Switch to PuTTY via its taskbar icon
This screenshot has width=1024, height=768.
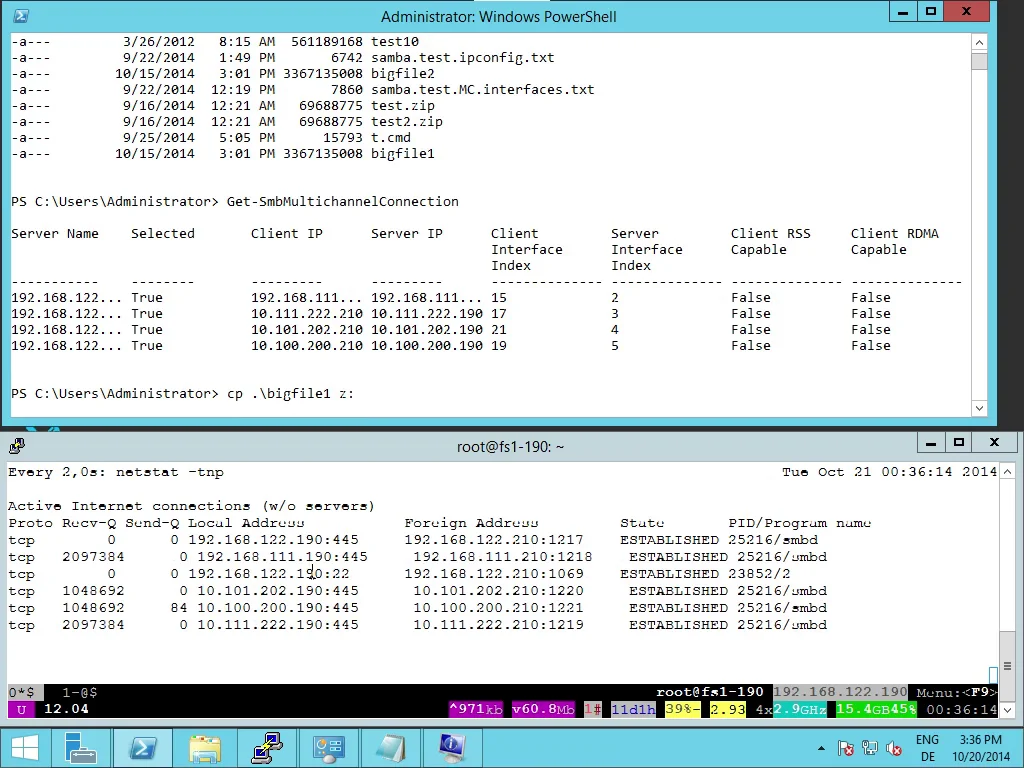(x=267, y=748)
